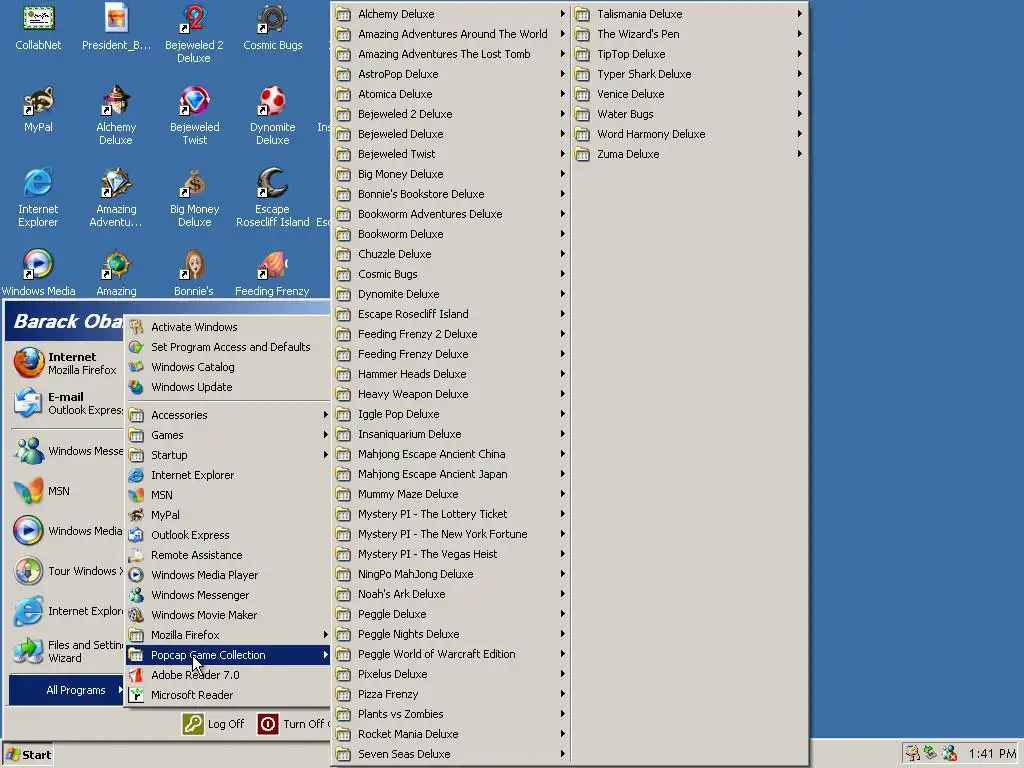The height and width of the screenshot is (768, 1024).
Task: Open The Wizard's Pen menu entry
Action: click(689, 34)
